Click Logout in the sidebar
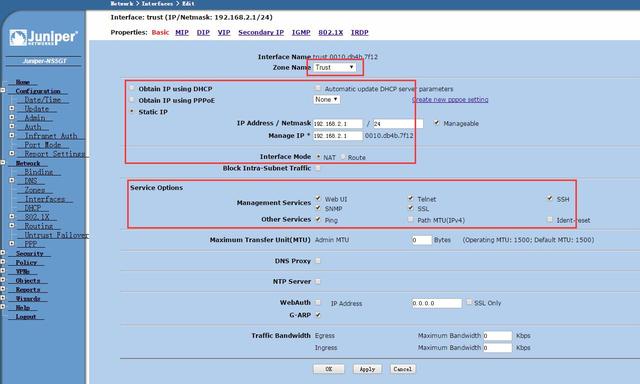 [26, 317]
